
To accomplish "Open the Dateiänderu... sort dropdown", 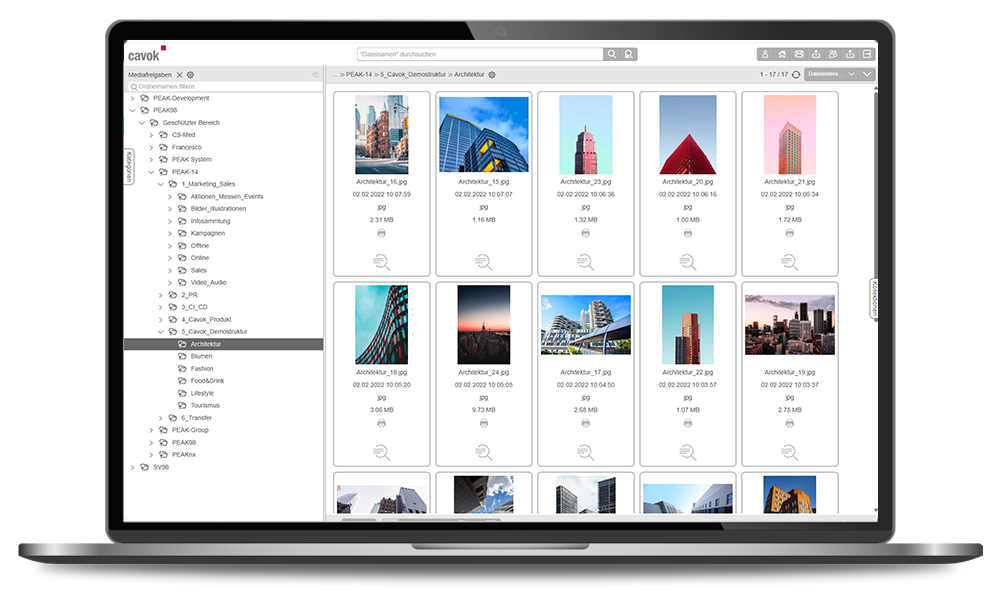I will click(831, 74).
